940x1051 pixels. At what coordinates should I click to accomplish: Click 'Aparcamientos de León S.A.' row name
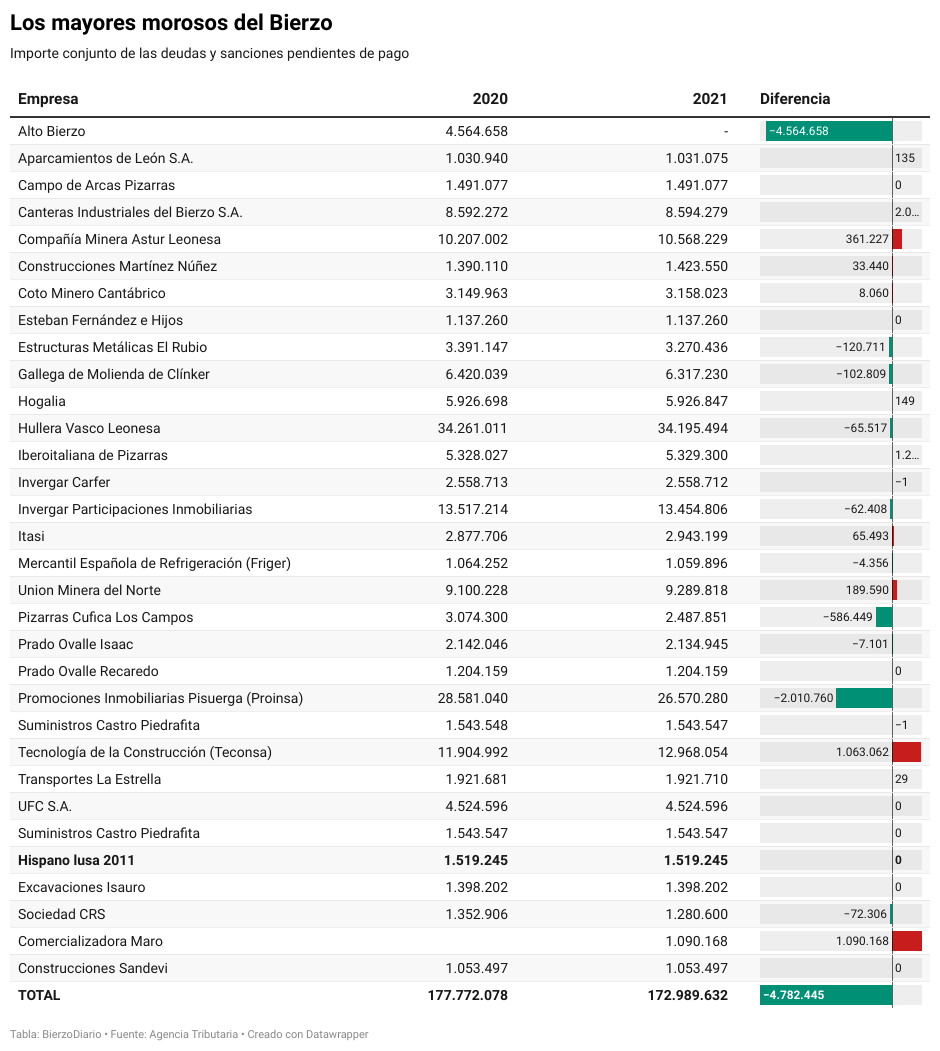(105, 158)
